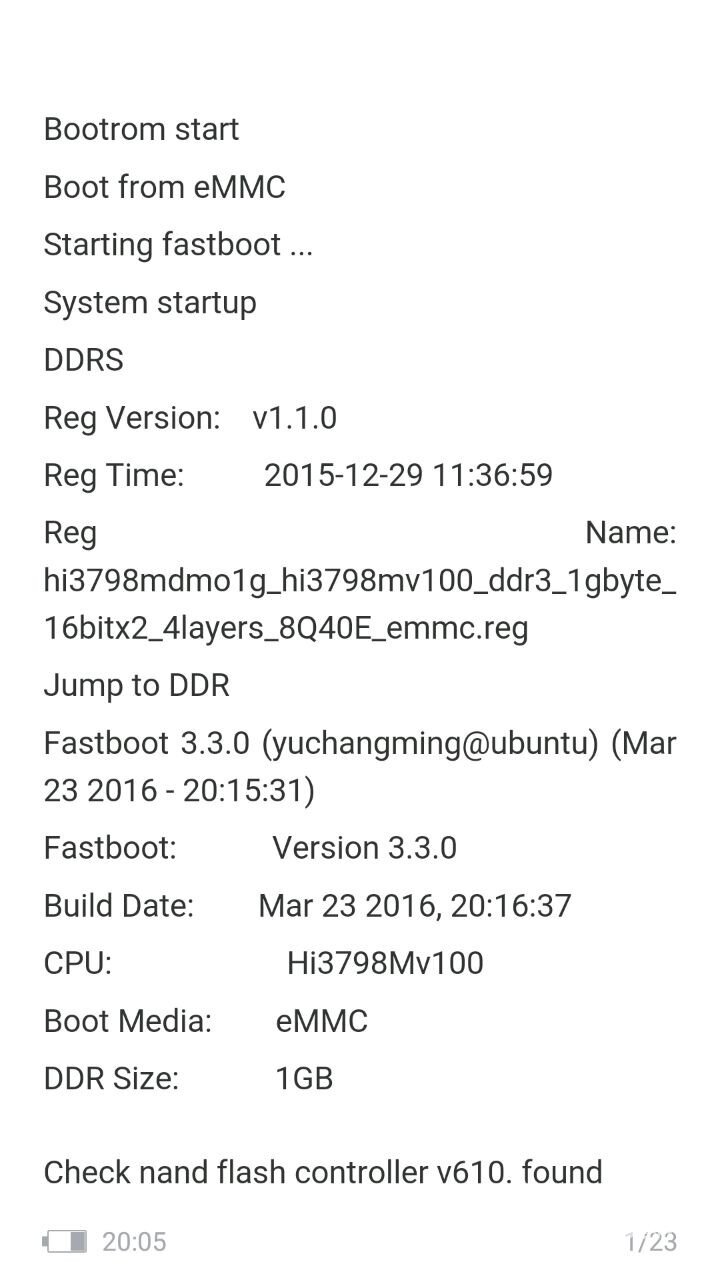Tap the CPU Hi3798Mv100 line
720x1280 pixels.
click(264, 963)
